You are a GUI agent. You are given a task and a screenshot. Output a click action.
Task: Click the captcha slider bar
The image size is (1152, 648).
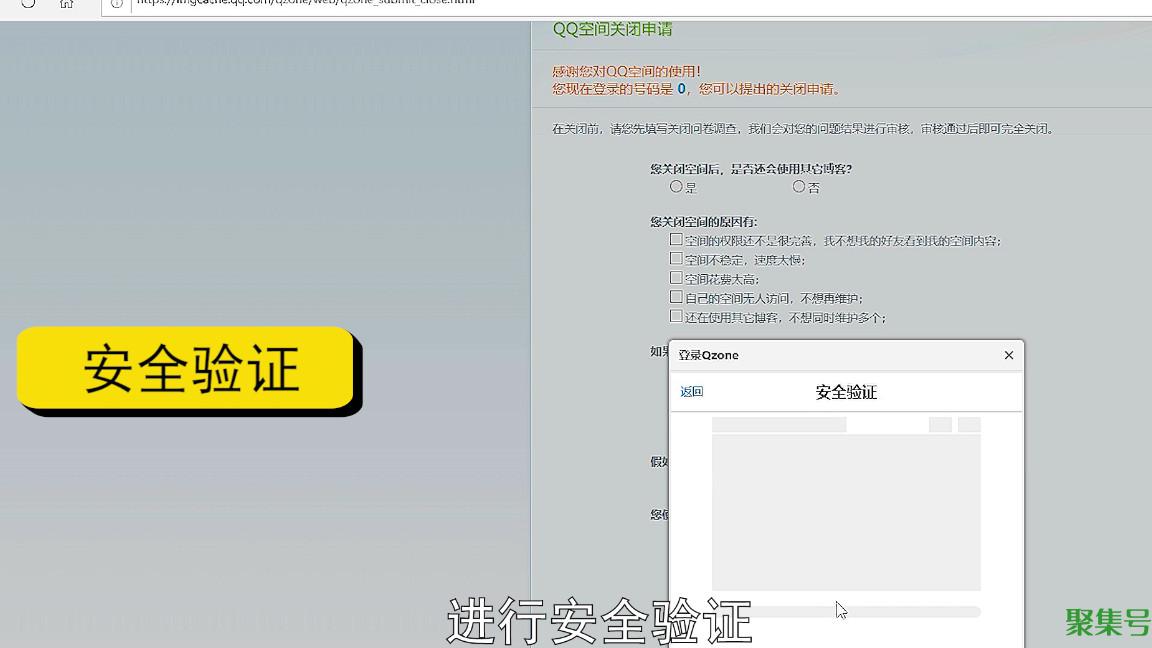(846, 611)
